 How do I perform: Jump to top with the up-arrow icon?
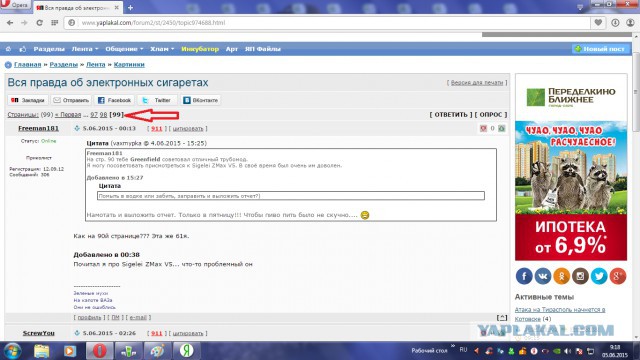(x=502, y=317)
